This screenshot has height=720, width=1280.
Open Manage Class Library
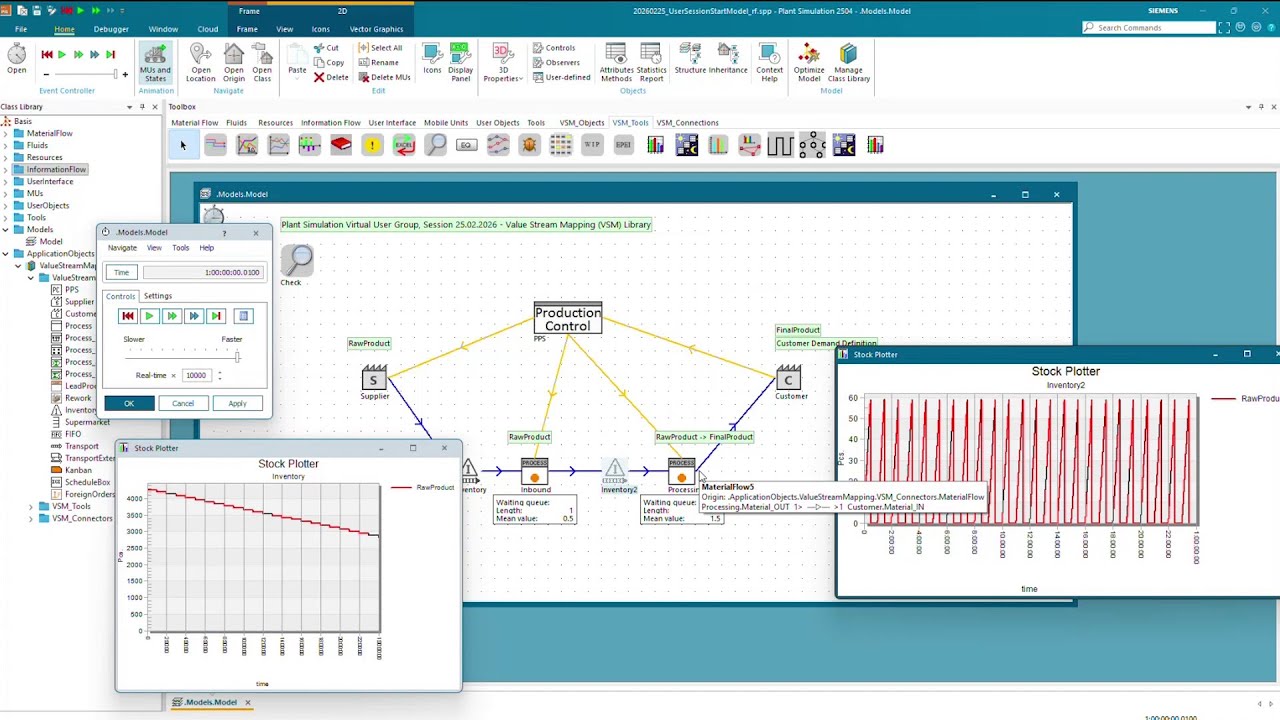pyautogui.click(x=848, y=62)
